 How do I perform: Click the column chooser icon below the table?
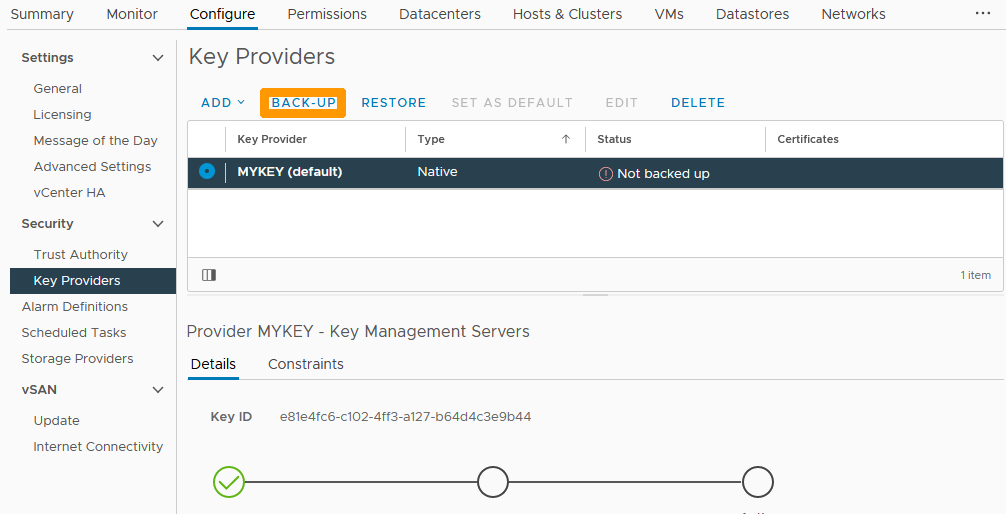(x=209, y=275)
